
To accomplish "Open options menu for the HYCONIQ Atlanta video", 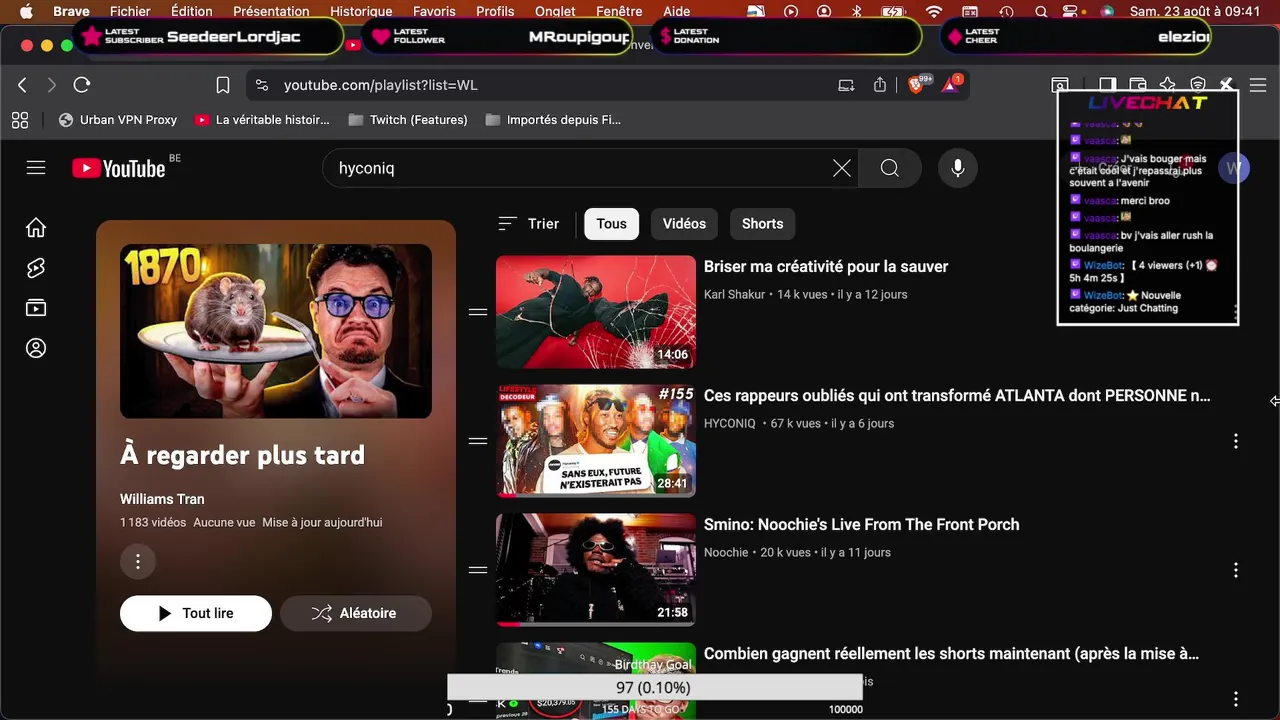I will tap(1236, 441).
